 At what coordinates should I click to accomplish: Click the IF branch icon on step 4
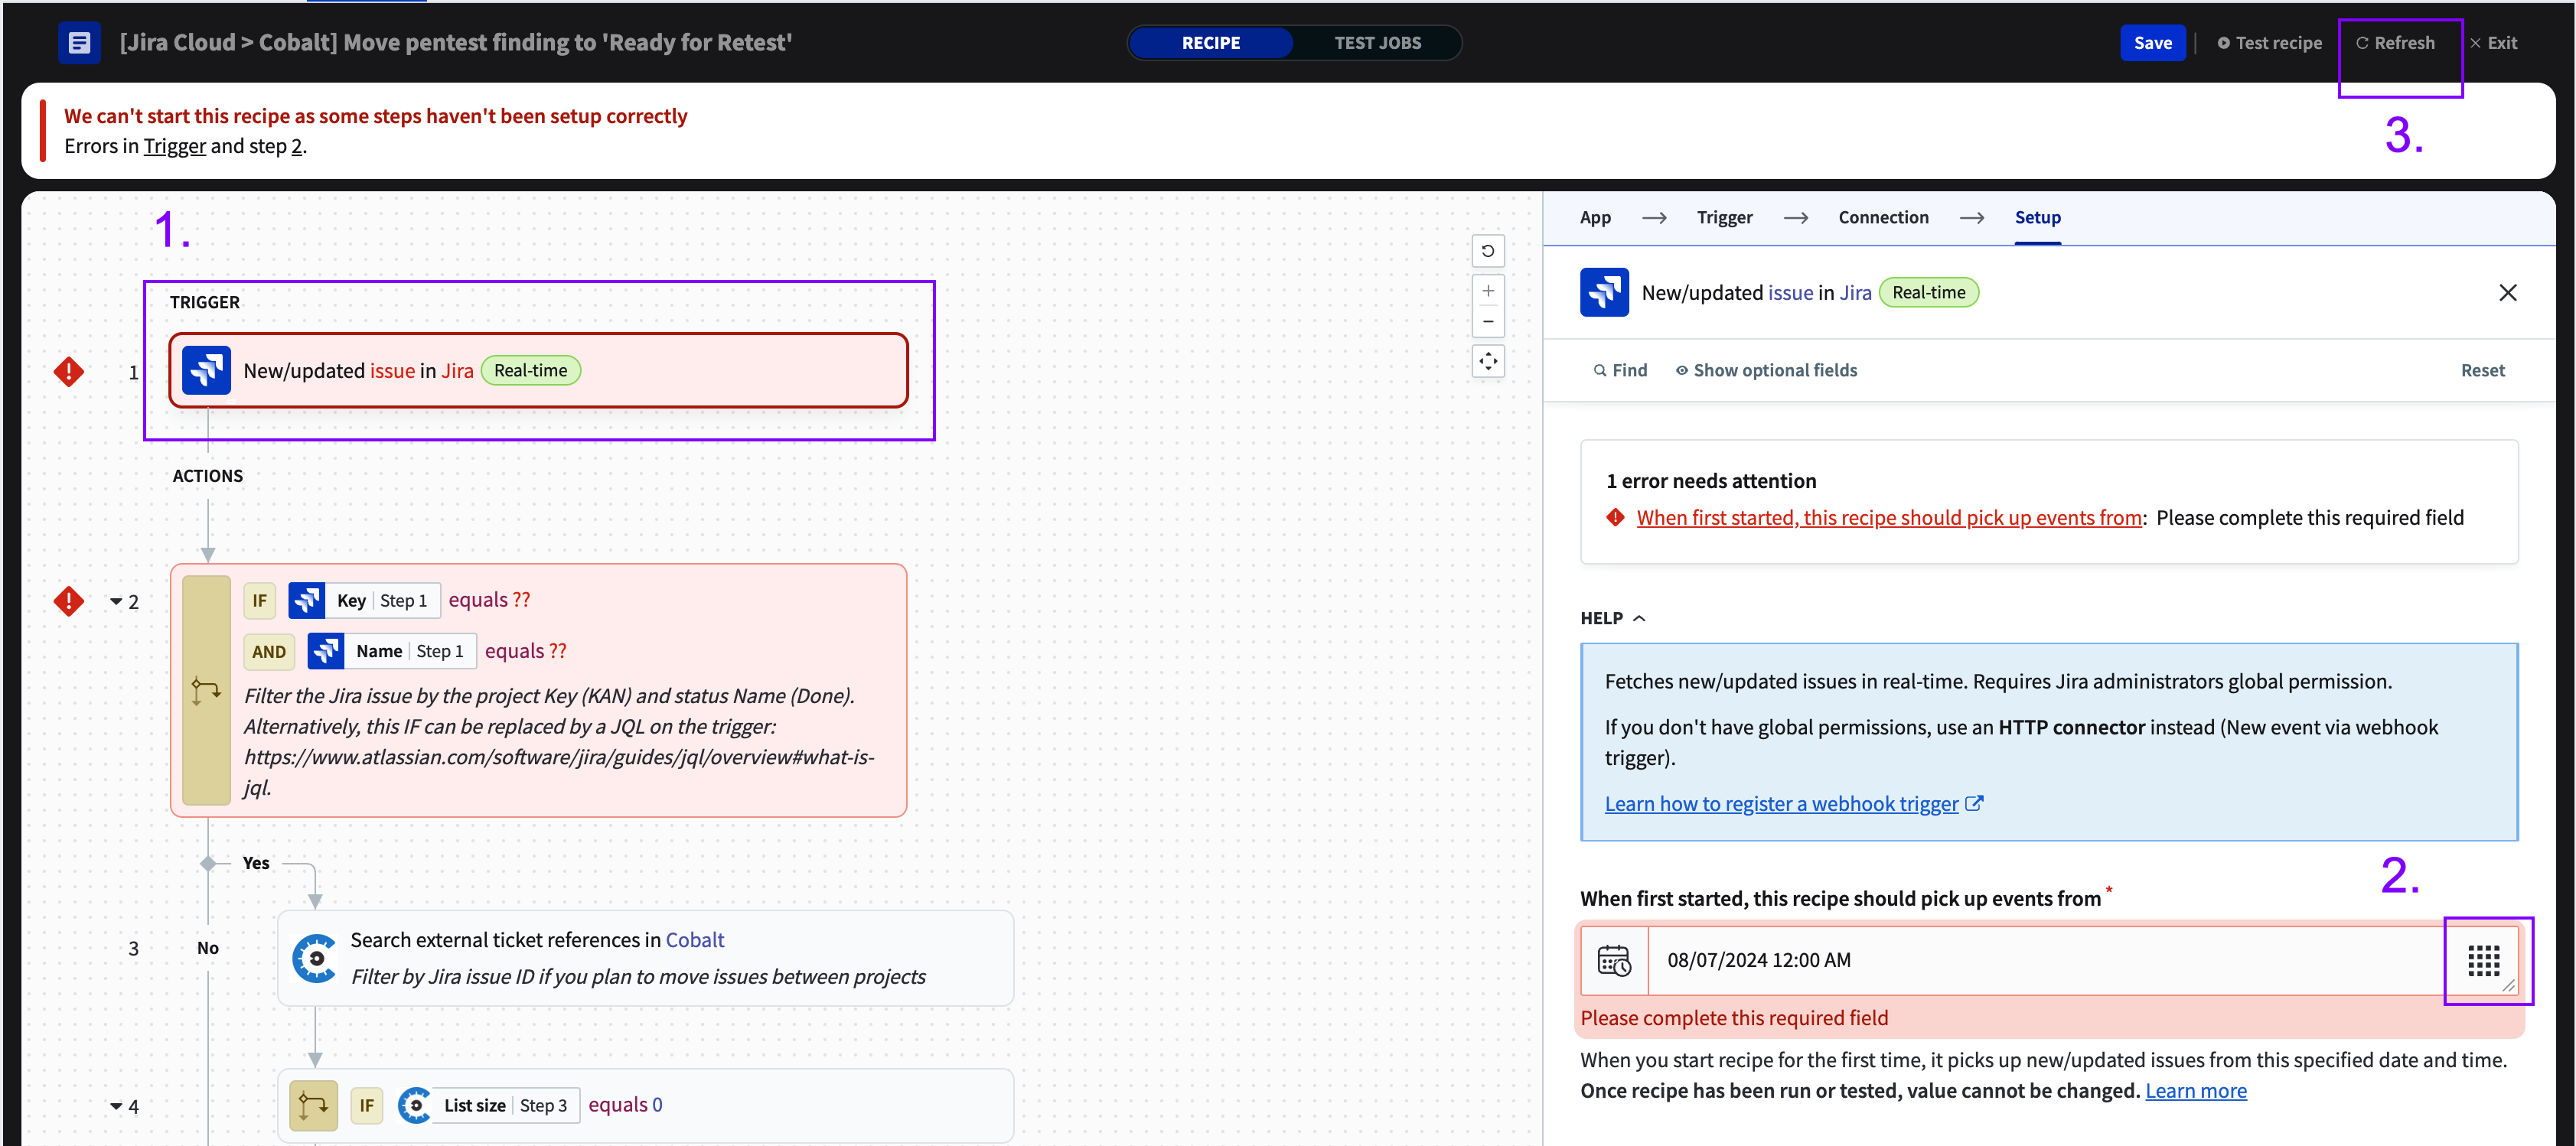(x=313, y=1105)
